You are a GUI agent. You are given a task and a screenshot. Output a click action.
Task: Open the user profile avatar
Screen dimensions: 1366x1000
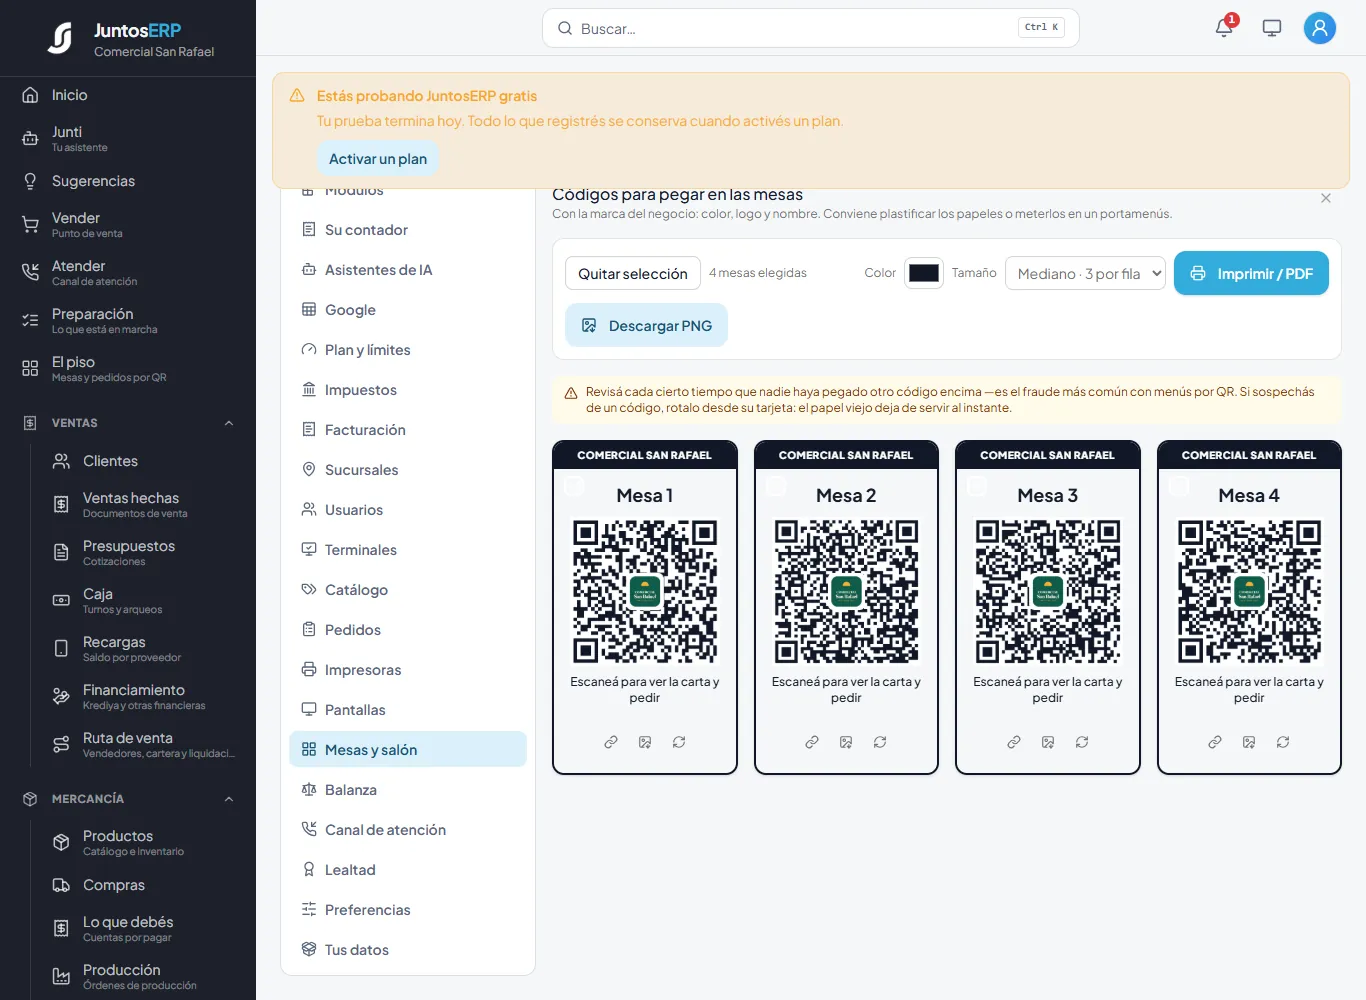(1320, 28)
